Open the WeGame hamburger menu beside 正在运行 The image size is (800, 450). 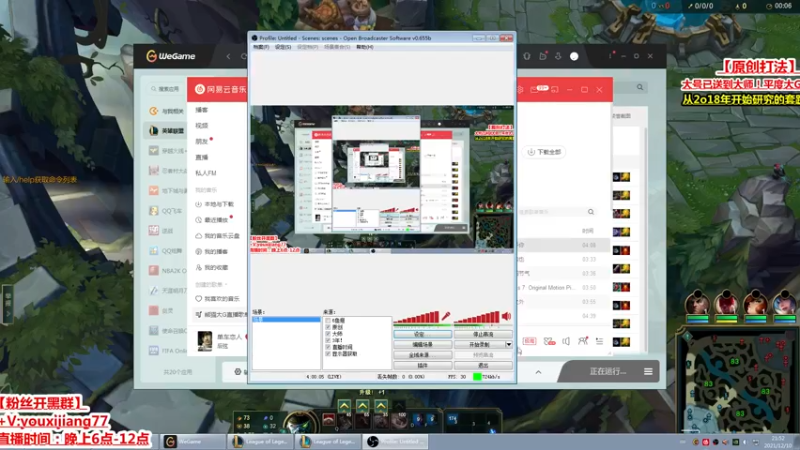coord(648,371)
